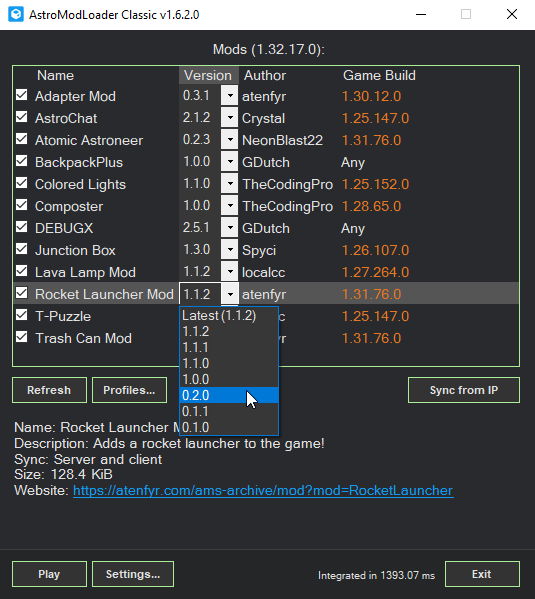This screenshot has width=535, height=599.
Task: Select the Lava Lamp Mod name
Action: tap(85, 272)
